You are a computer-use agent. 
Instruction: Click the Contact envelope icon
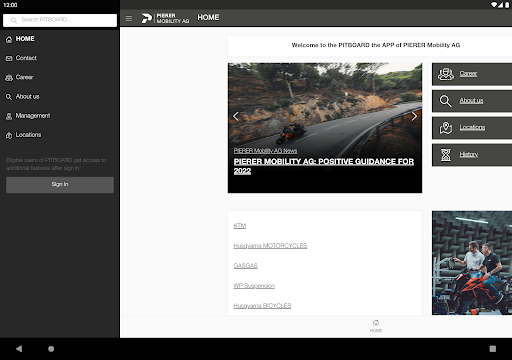[9, 58]
